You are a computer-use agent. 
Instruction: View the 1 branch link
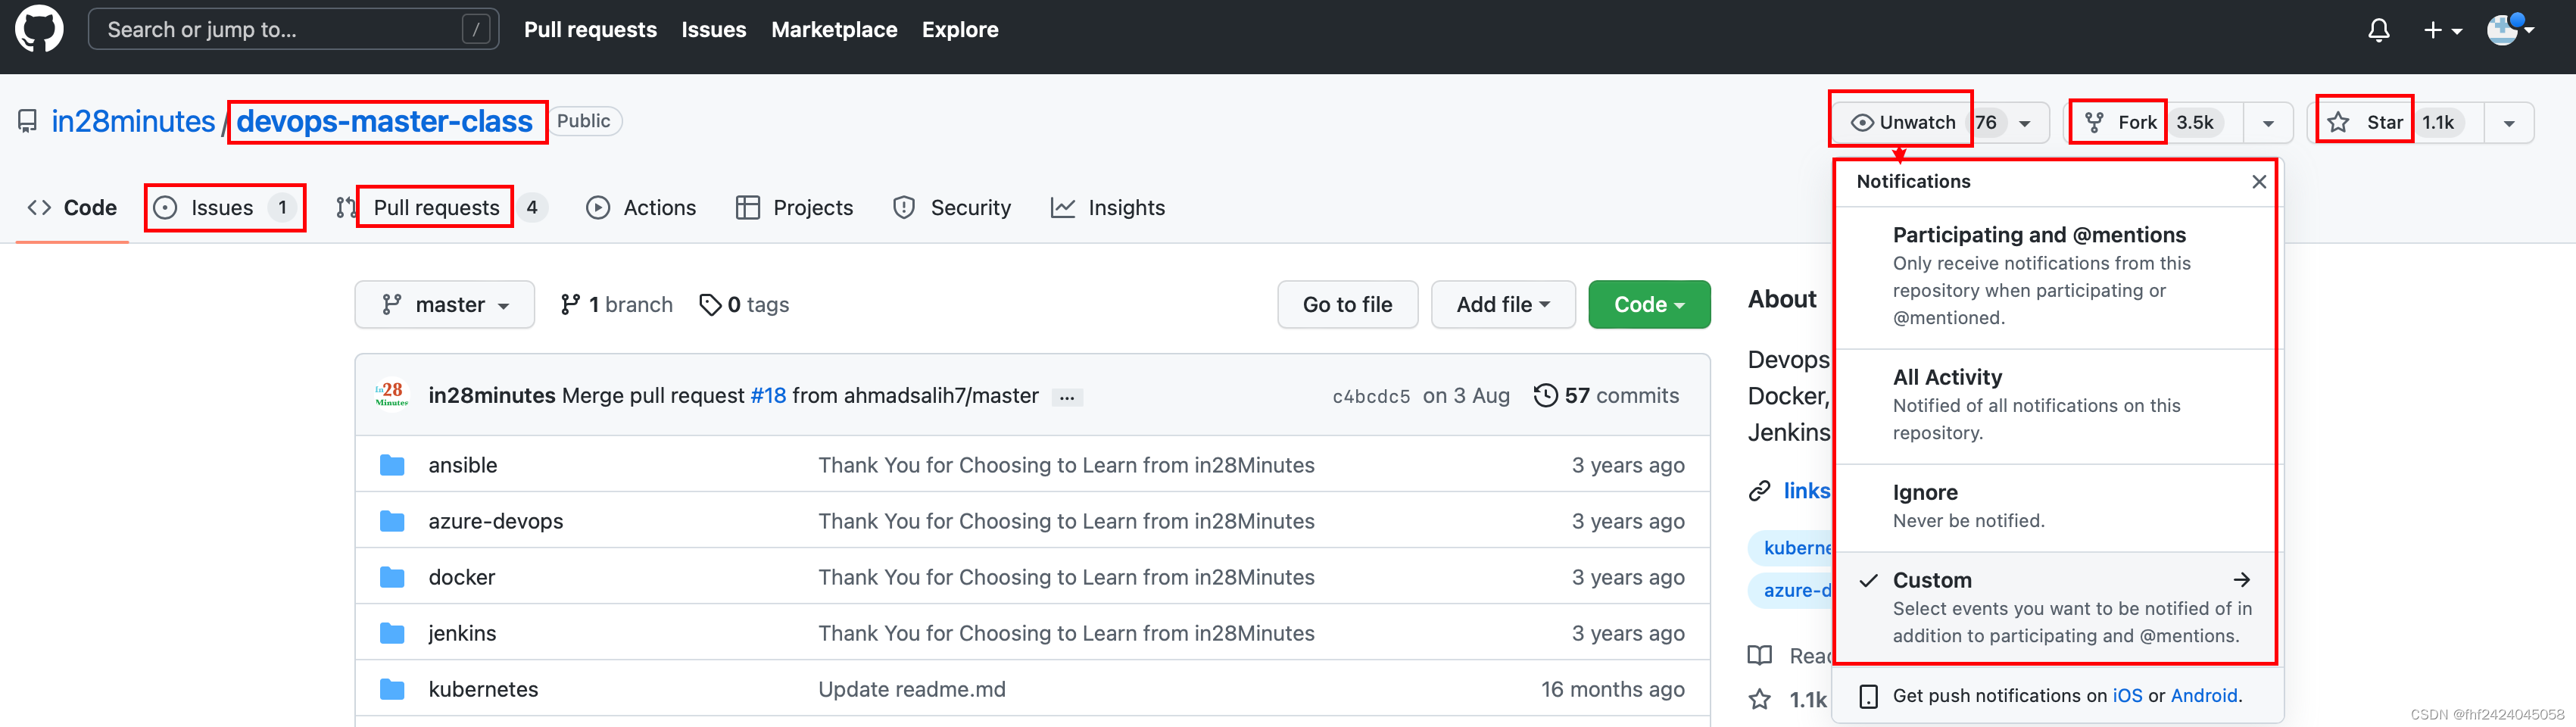point(616,304)
